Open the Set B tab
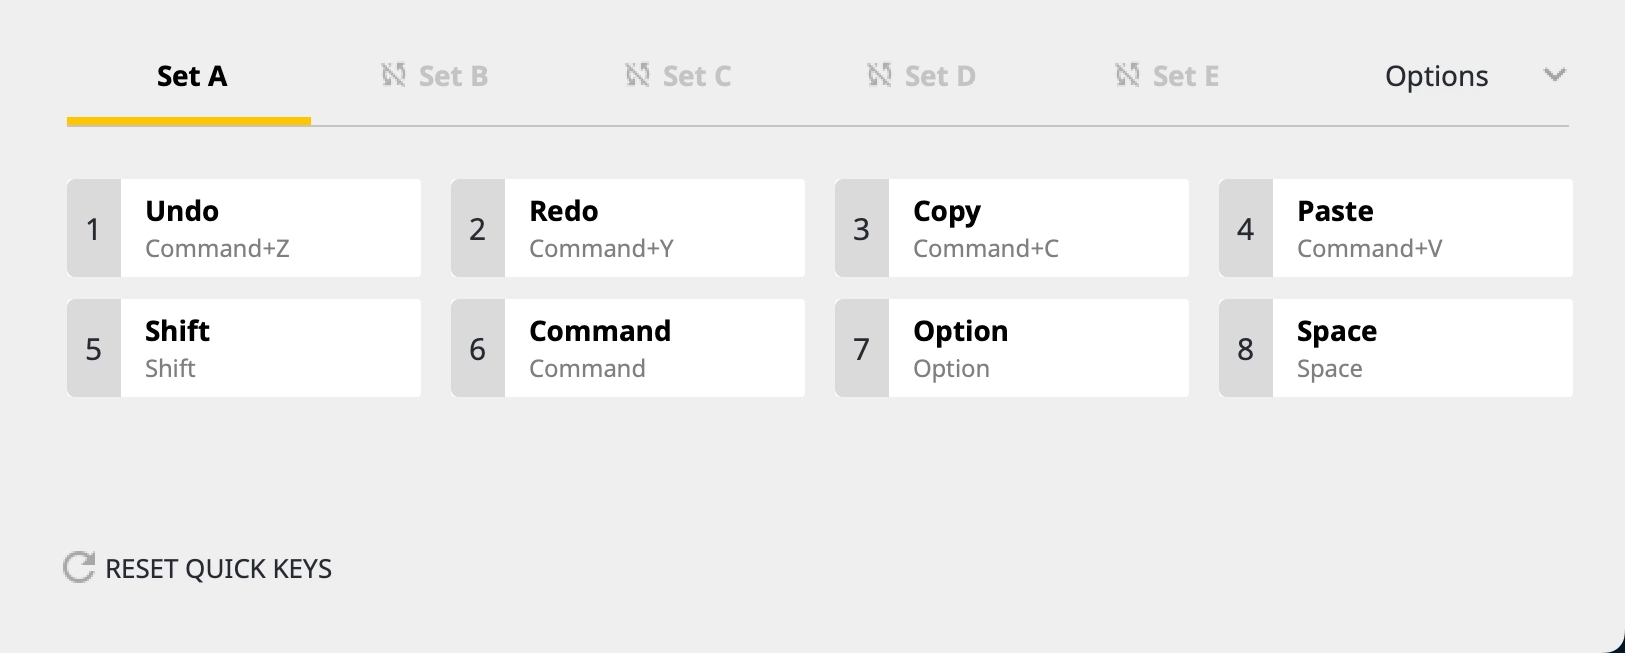This screenshot has height=653, width=1625. pos(453,76)
